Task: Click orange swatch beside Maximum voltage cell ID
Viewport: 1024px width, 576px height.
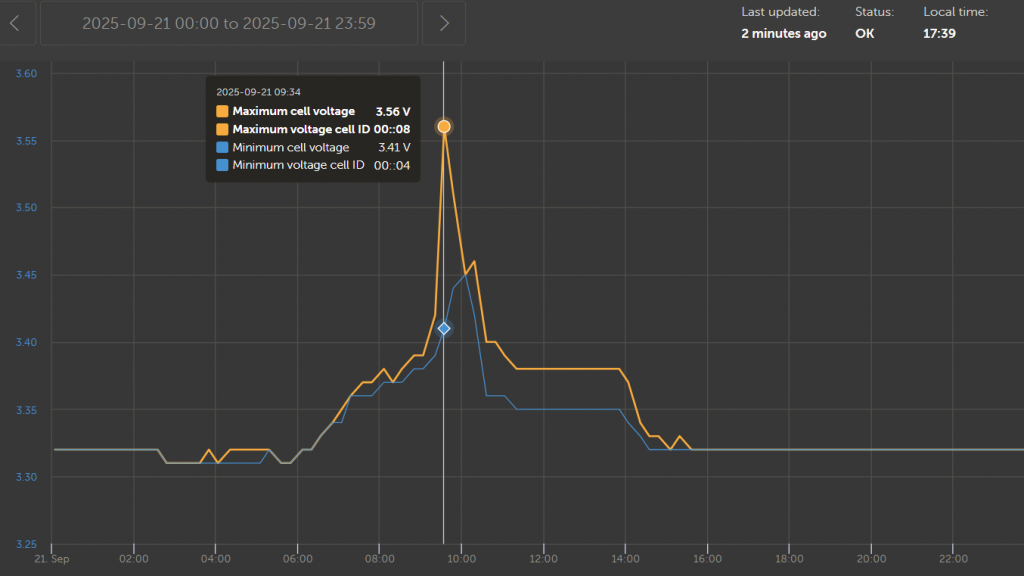Action: pyautogui.click(x=222, y=129)
